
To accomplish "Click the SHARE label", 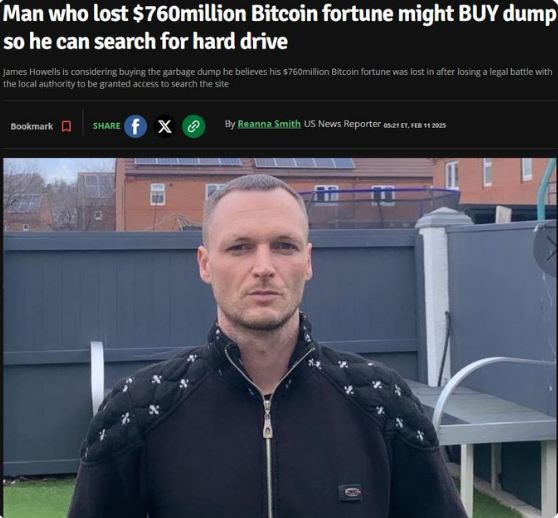I will point(106,126).
